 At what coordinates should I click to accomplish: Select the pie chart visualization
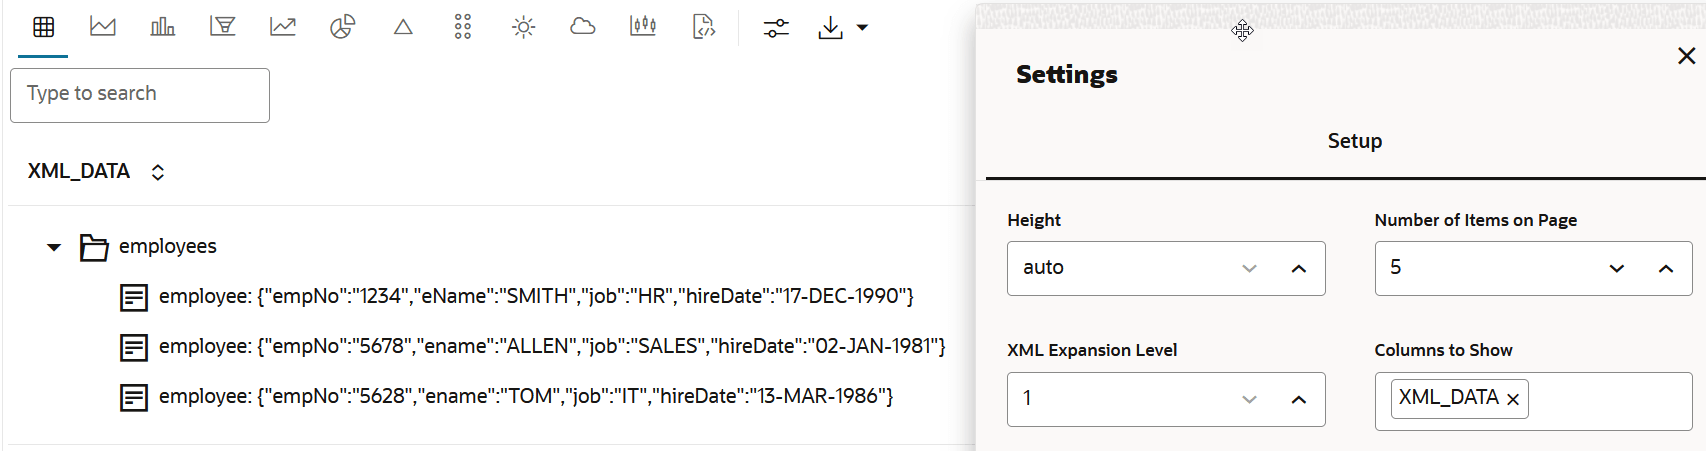[x=342, y=27]
